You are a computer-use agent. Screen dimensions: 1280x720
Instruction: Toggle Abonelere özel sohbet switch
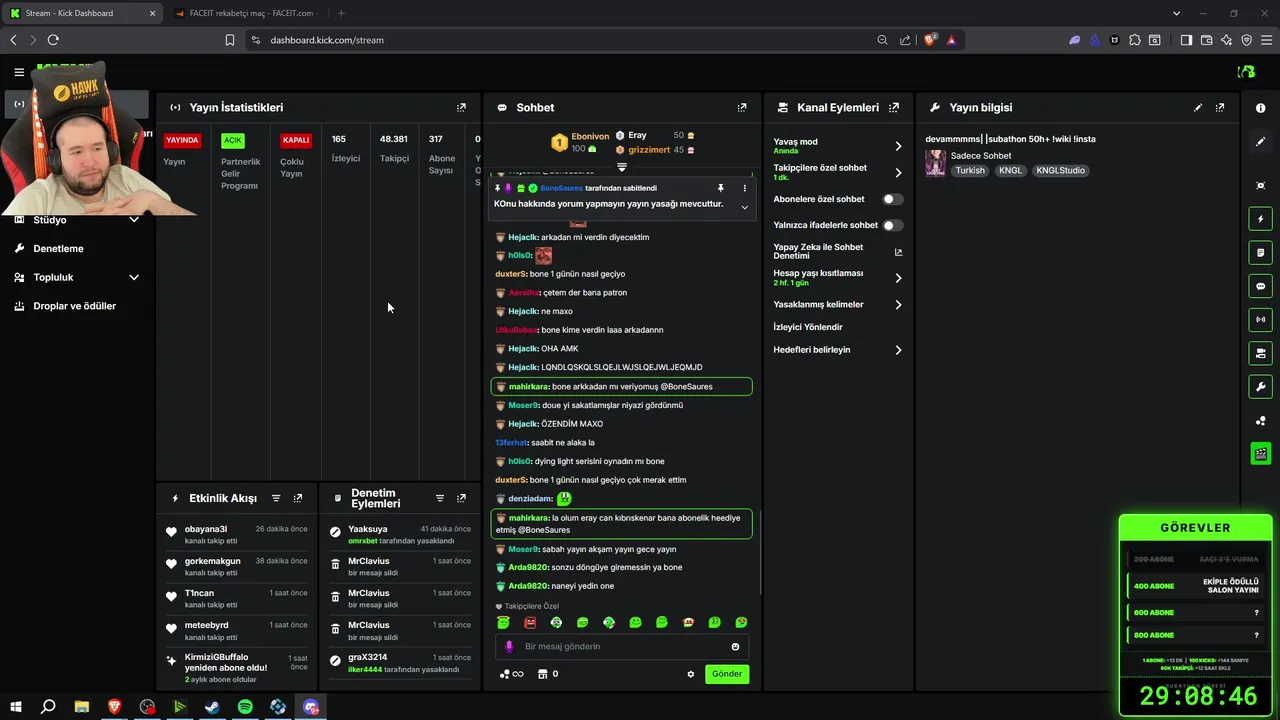click(x=892, y=199)
